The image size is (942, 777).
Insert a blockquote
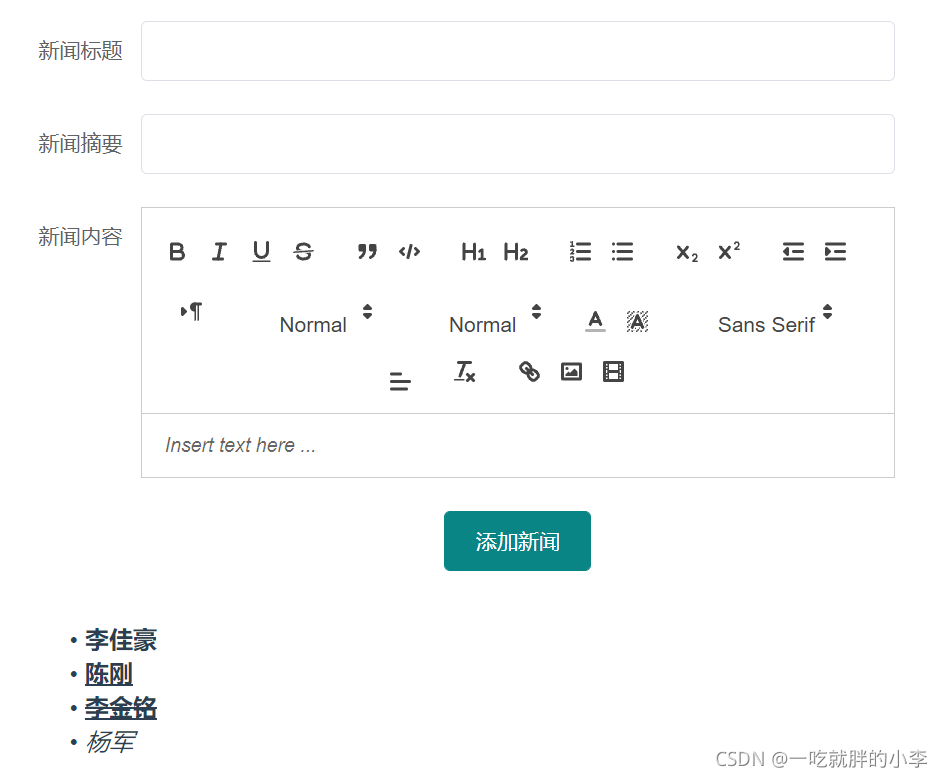click(x=367, y=252)
